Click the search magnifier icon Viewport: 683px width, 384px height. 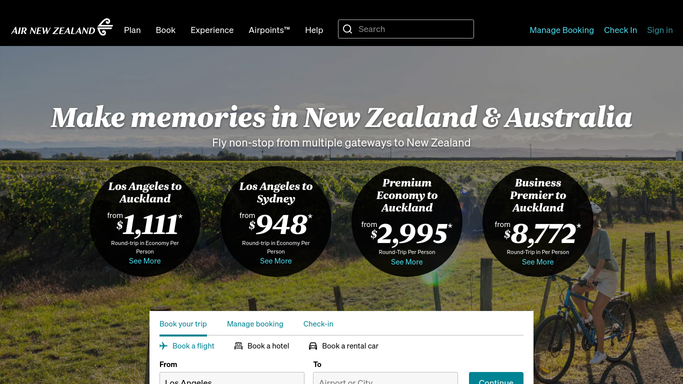point(347,29)
